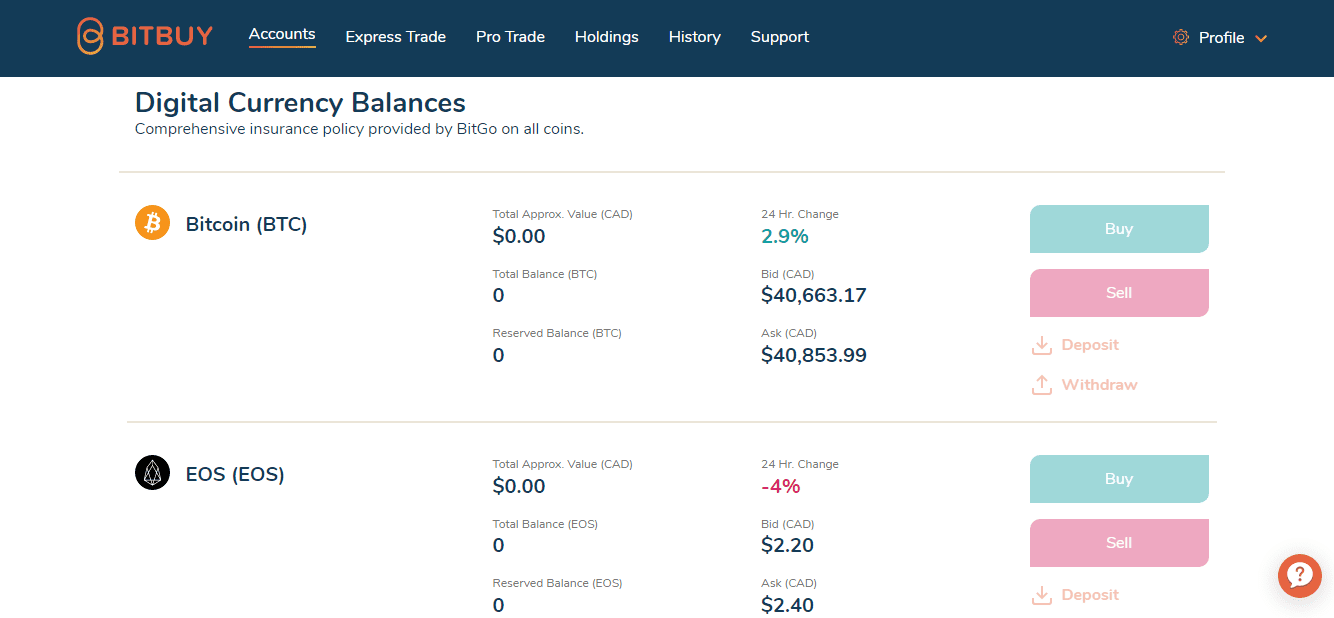Sell Bitcoin with the Sell button
The image size is (1334, 618).
[x=1119, y=293]
